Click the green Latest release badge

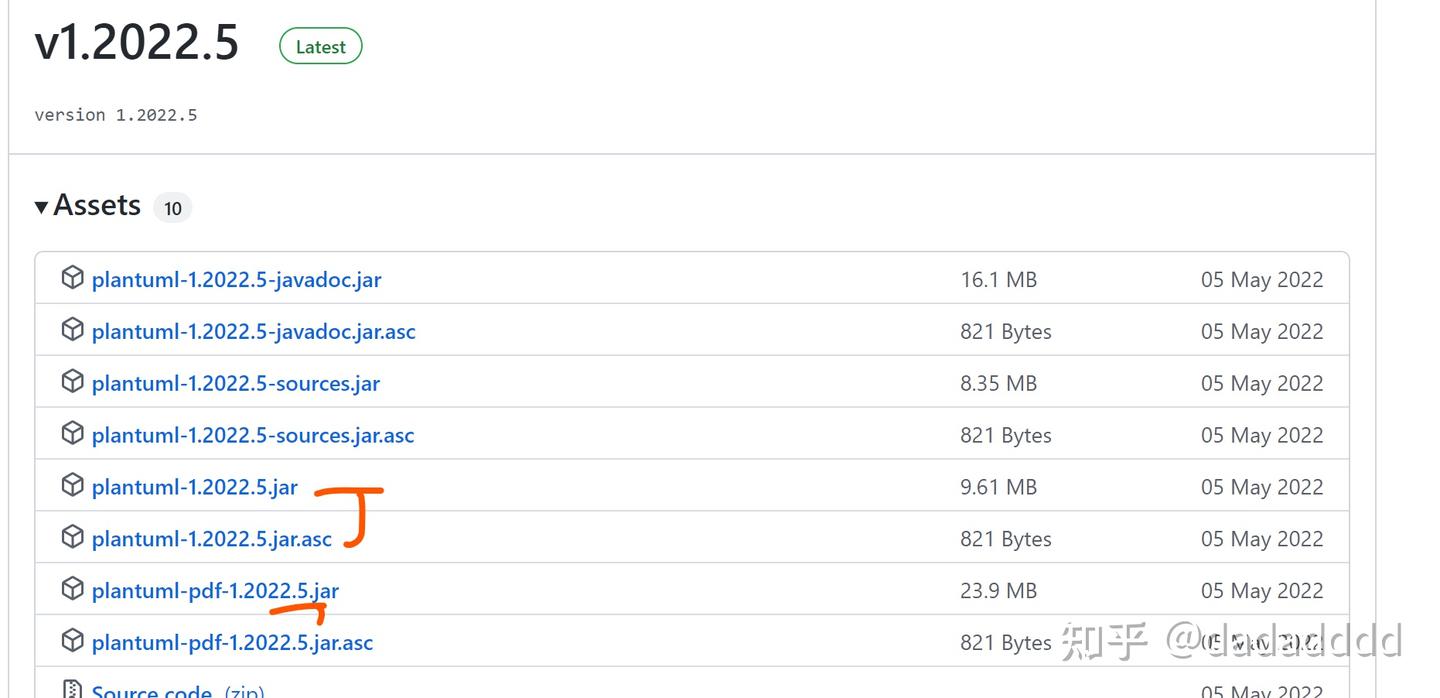pos(320,47)
